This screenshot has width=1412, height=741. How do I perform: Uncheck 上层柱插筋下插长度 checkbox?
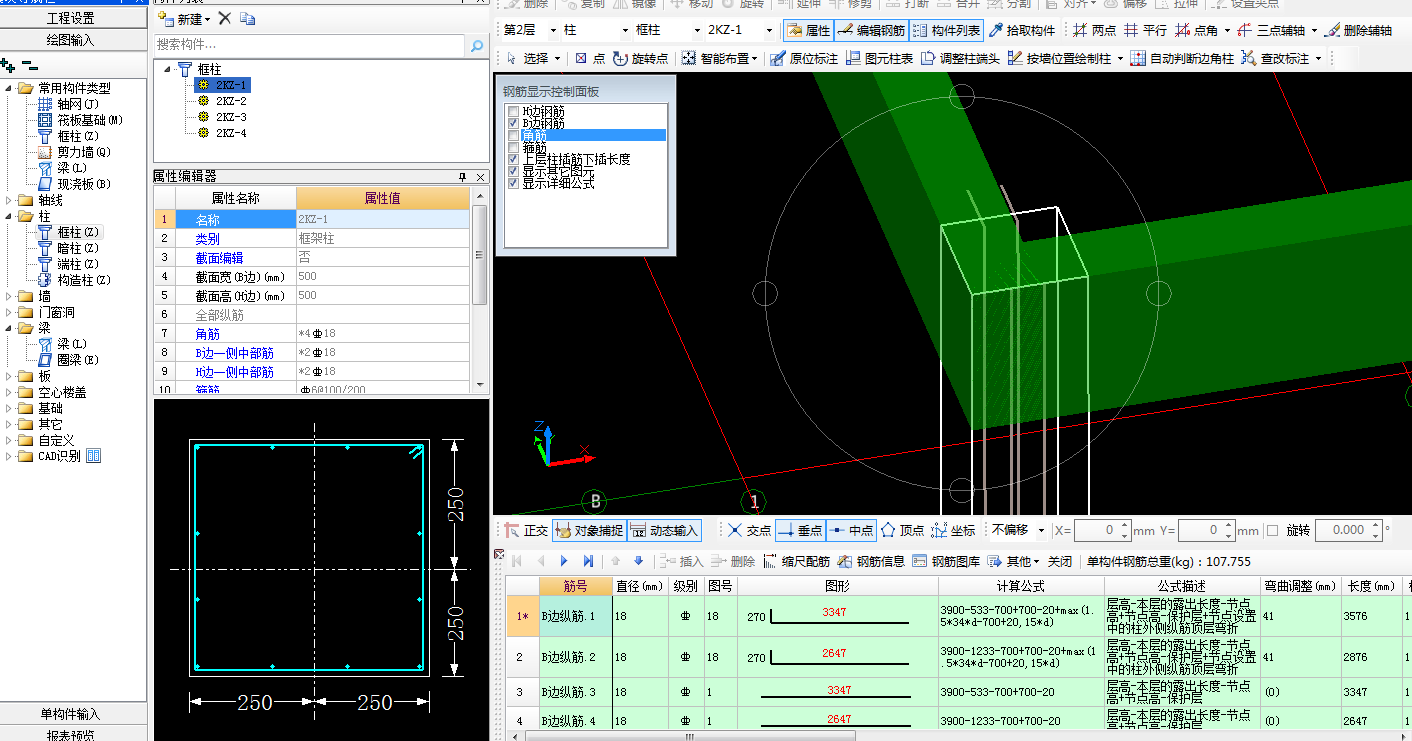[x=514, y=159]
